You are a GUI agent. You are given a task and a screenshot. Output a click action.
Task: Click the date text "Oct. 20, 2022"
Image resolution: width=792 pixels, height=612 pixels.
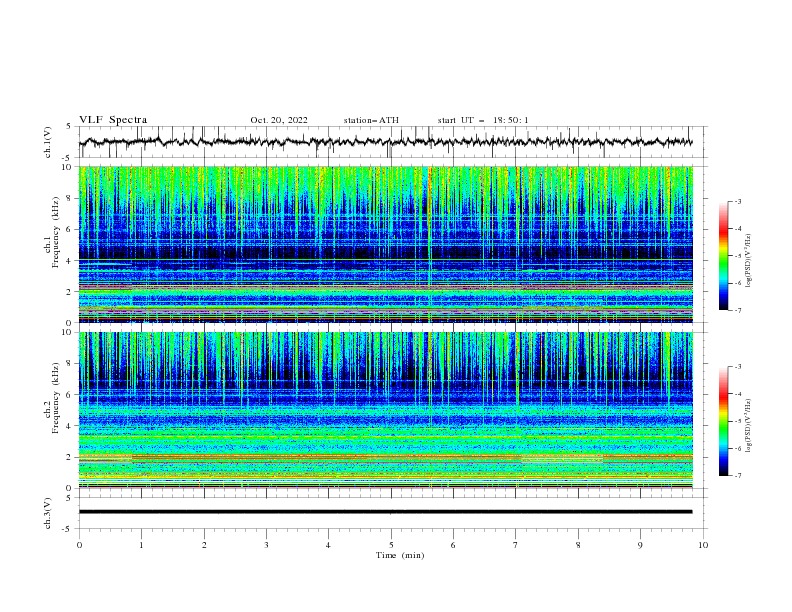click(279, 120)
